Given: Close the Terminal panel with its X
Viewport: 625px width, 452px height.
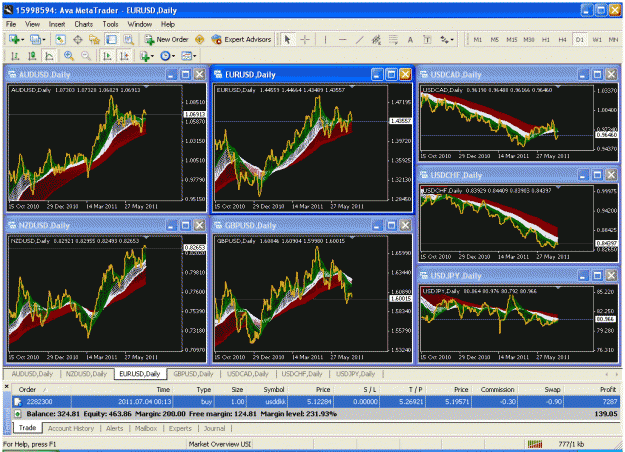Looking at the screenshot, I should click(6, 386).
